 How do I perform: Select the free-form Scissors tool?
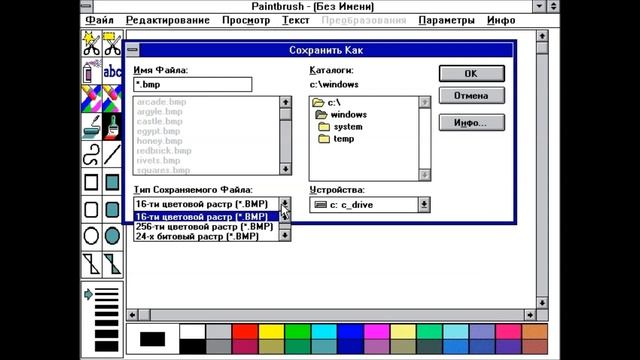pyautogui.click(x=91, y=44)
